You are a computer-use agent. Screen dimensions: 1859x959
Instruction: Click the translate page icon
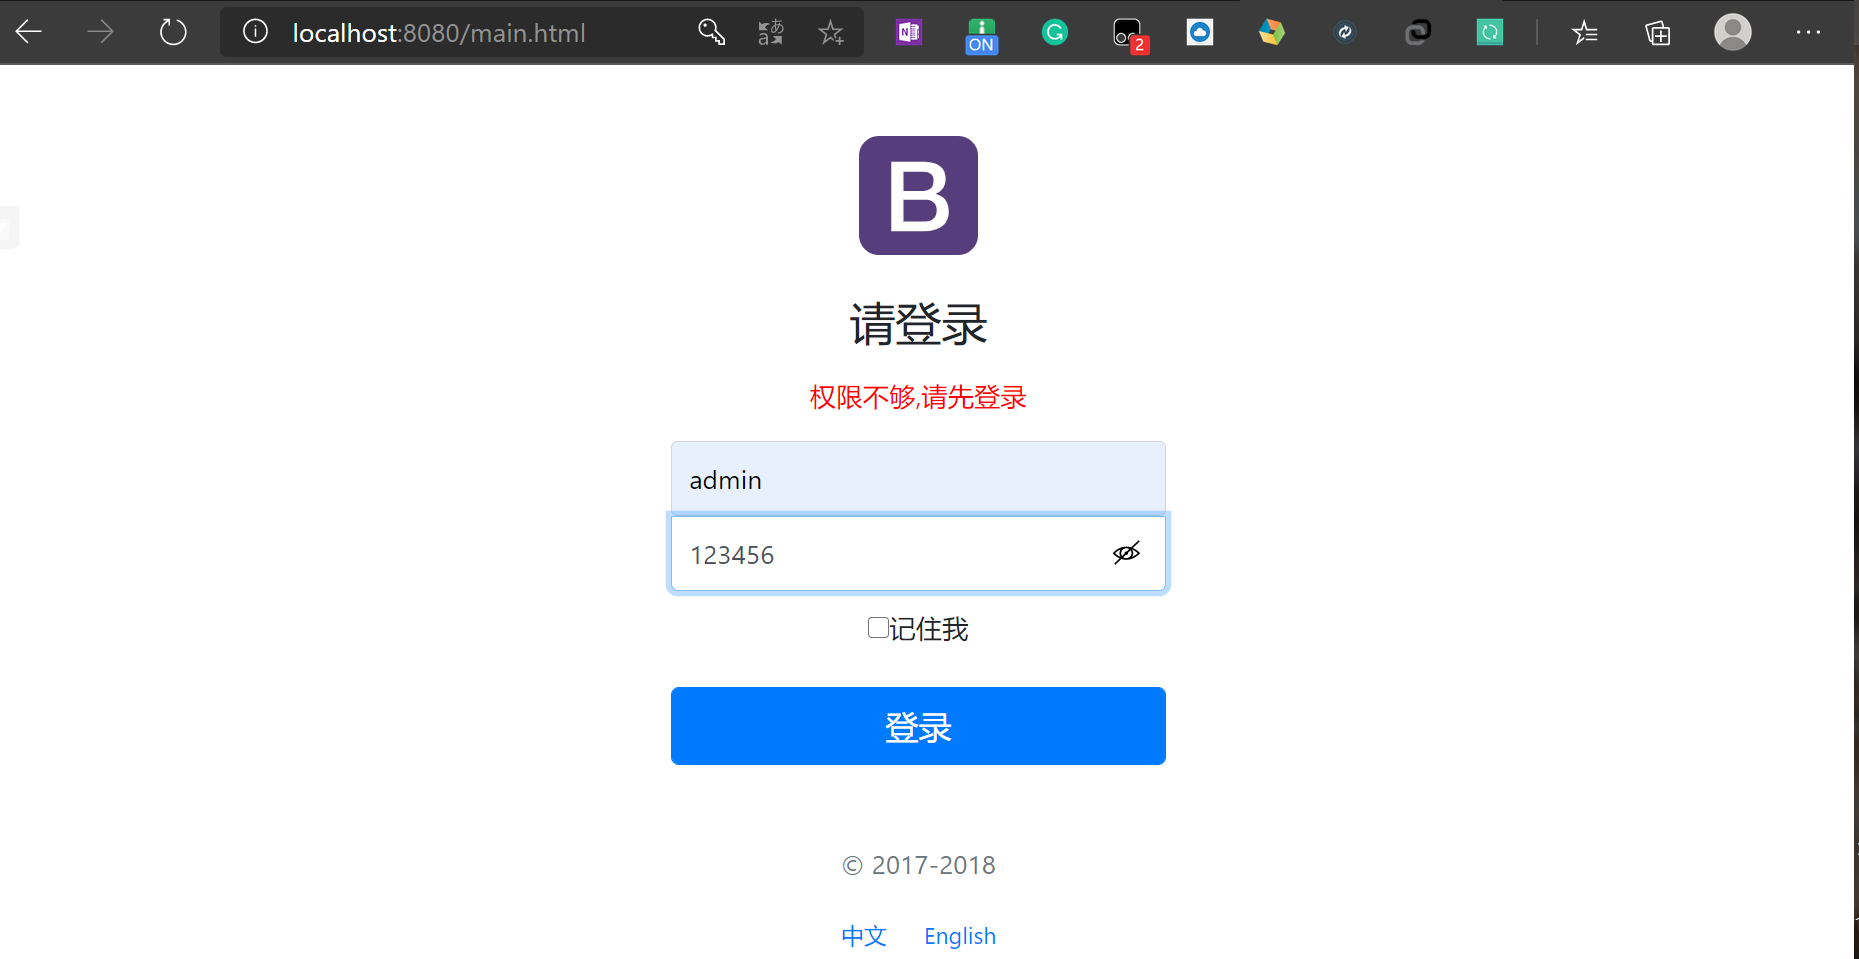(x=771, y=32)
